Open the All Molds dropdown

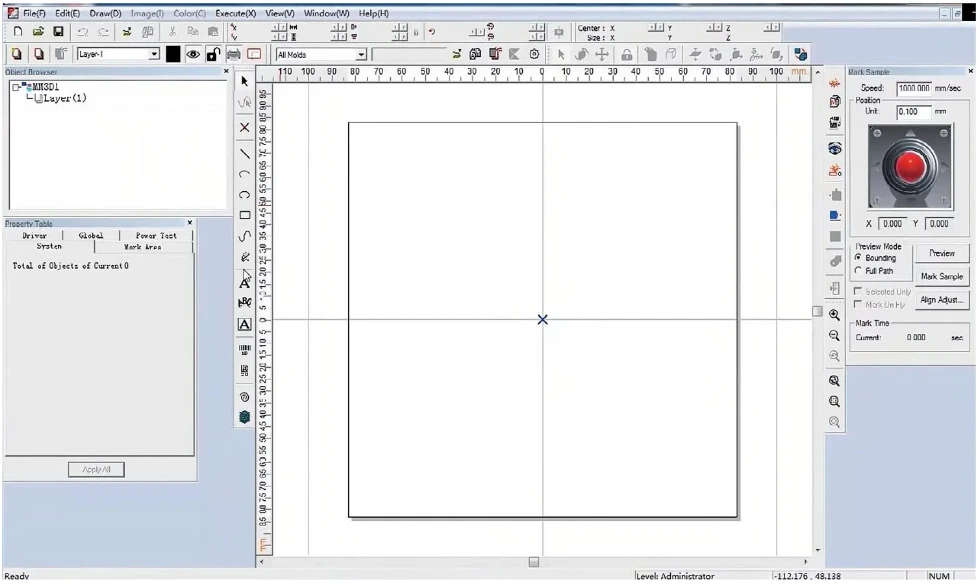[361, 55]
